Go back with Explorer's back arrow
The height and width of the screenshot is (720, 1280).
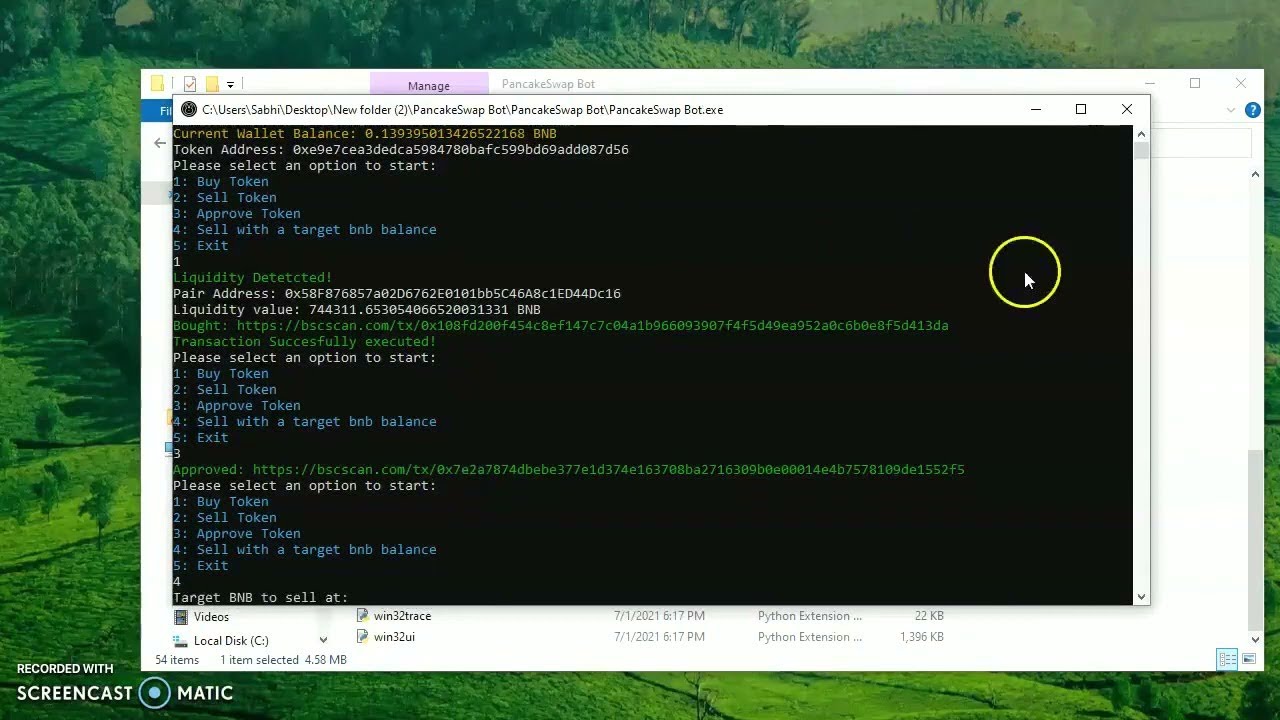click(x=160, y=143)
